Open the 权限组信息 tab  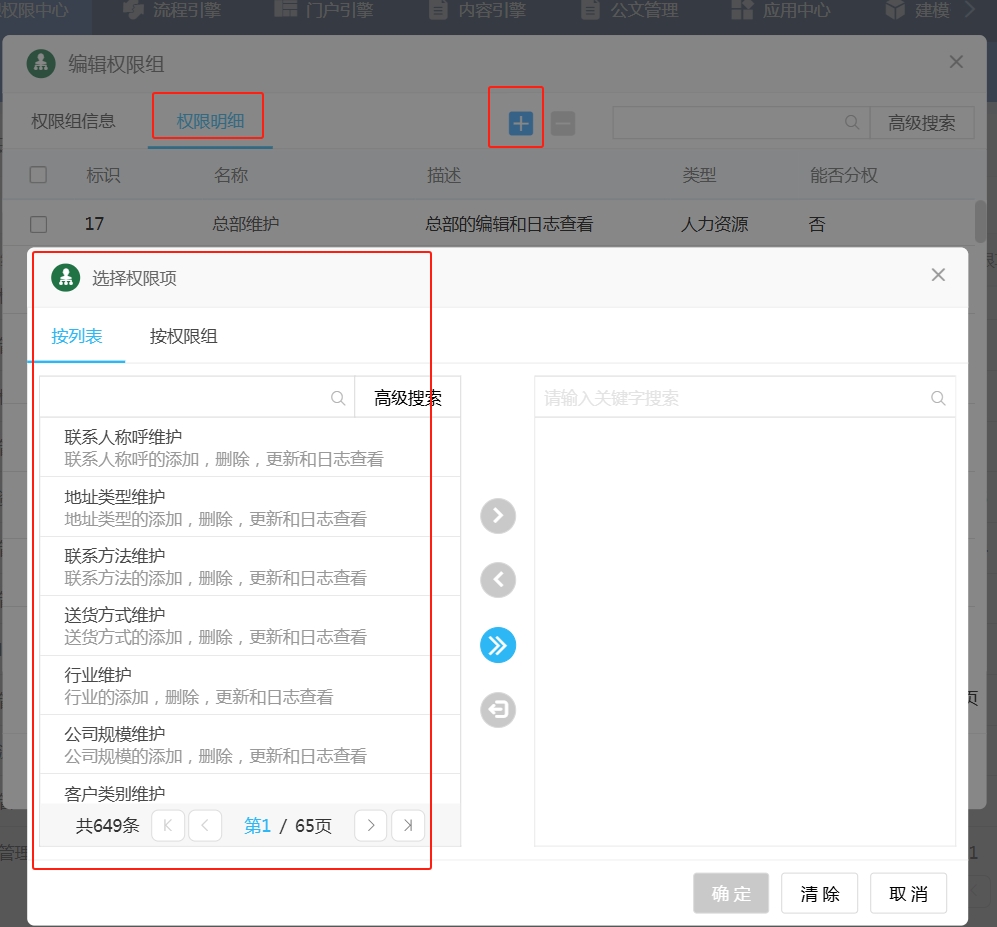tap(73, 121)
